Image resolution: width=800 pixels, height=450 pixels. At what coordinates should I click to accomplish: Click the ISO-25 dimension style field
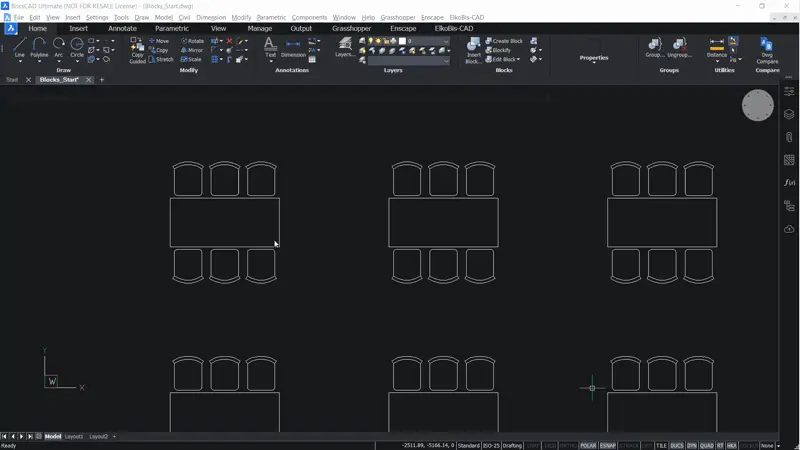[x=491, y=445]
